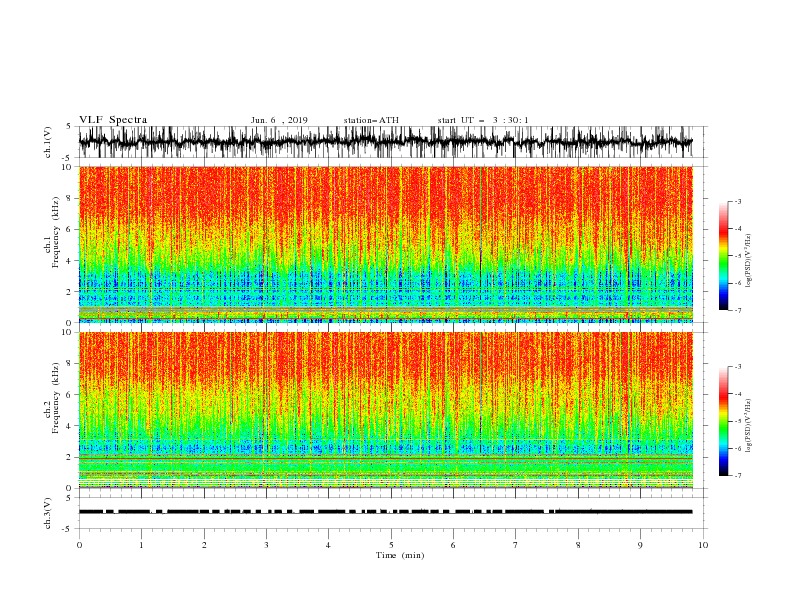Viewport: 792px width, 612px height.
Task: Click the "9" tick on the time axis
Action: 640,545
